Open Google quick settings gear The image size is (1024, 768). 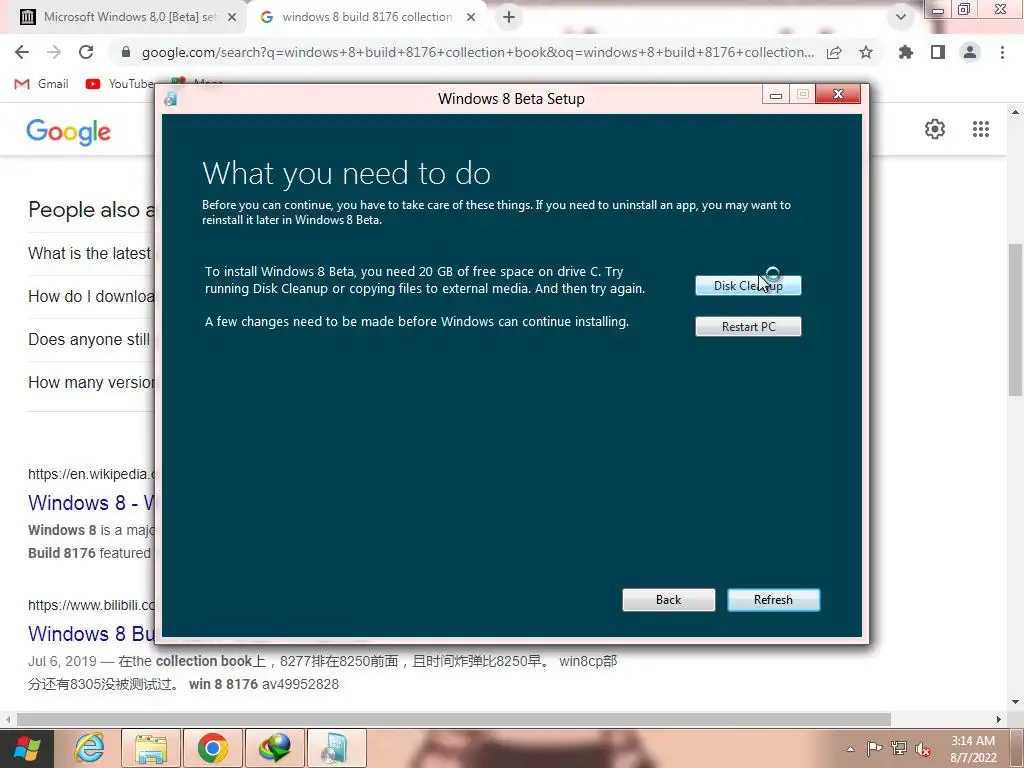click(x=935, y=129)
